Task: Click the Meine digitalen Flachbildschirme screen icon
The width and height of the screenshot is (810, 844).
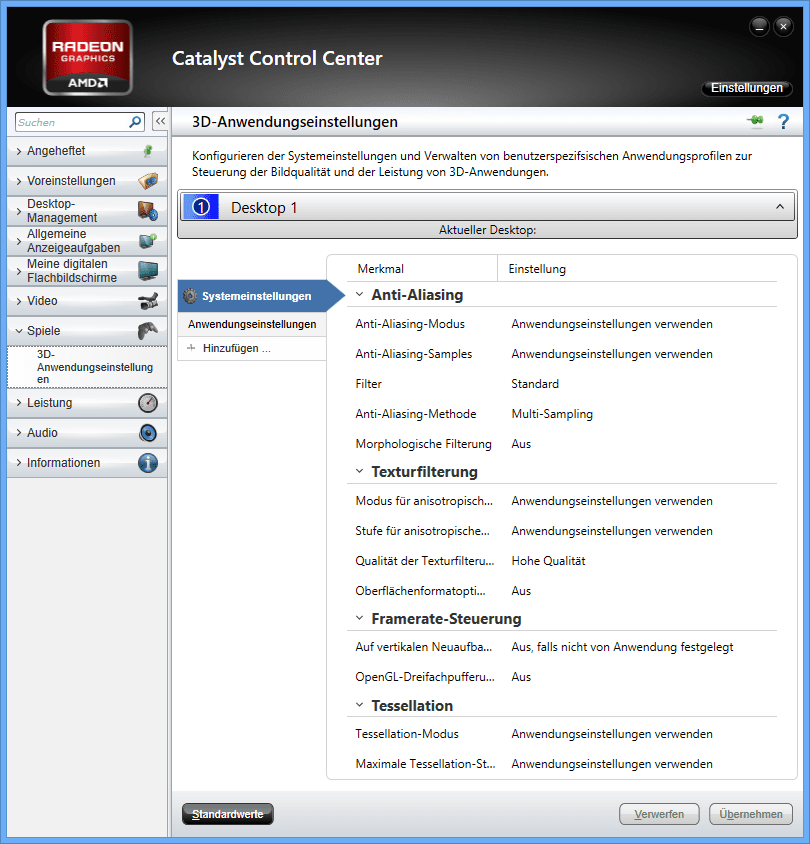Action: (148, 271)
